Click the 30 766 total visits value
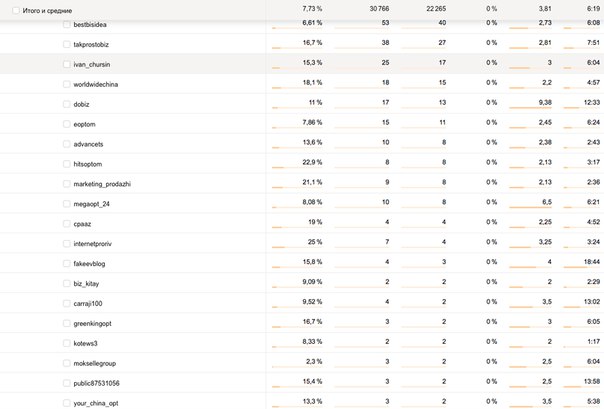 379,8
